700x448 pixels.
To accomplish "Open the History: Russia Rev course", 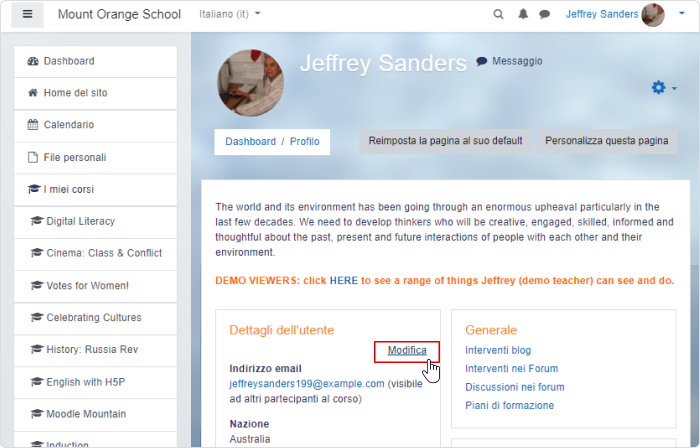I will (x=95, y=350).
